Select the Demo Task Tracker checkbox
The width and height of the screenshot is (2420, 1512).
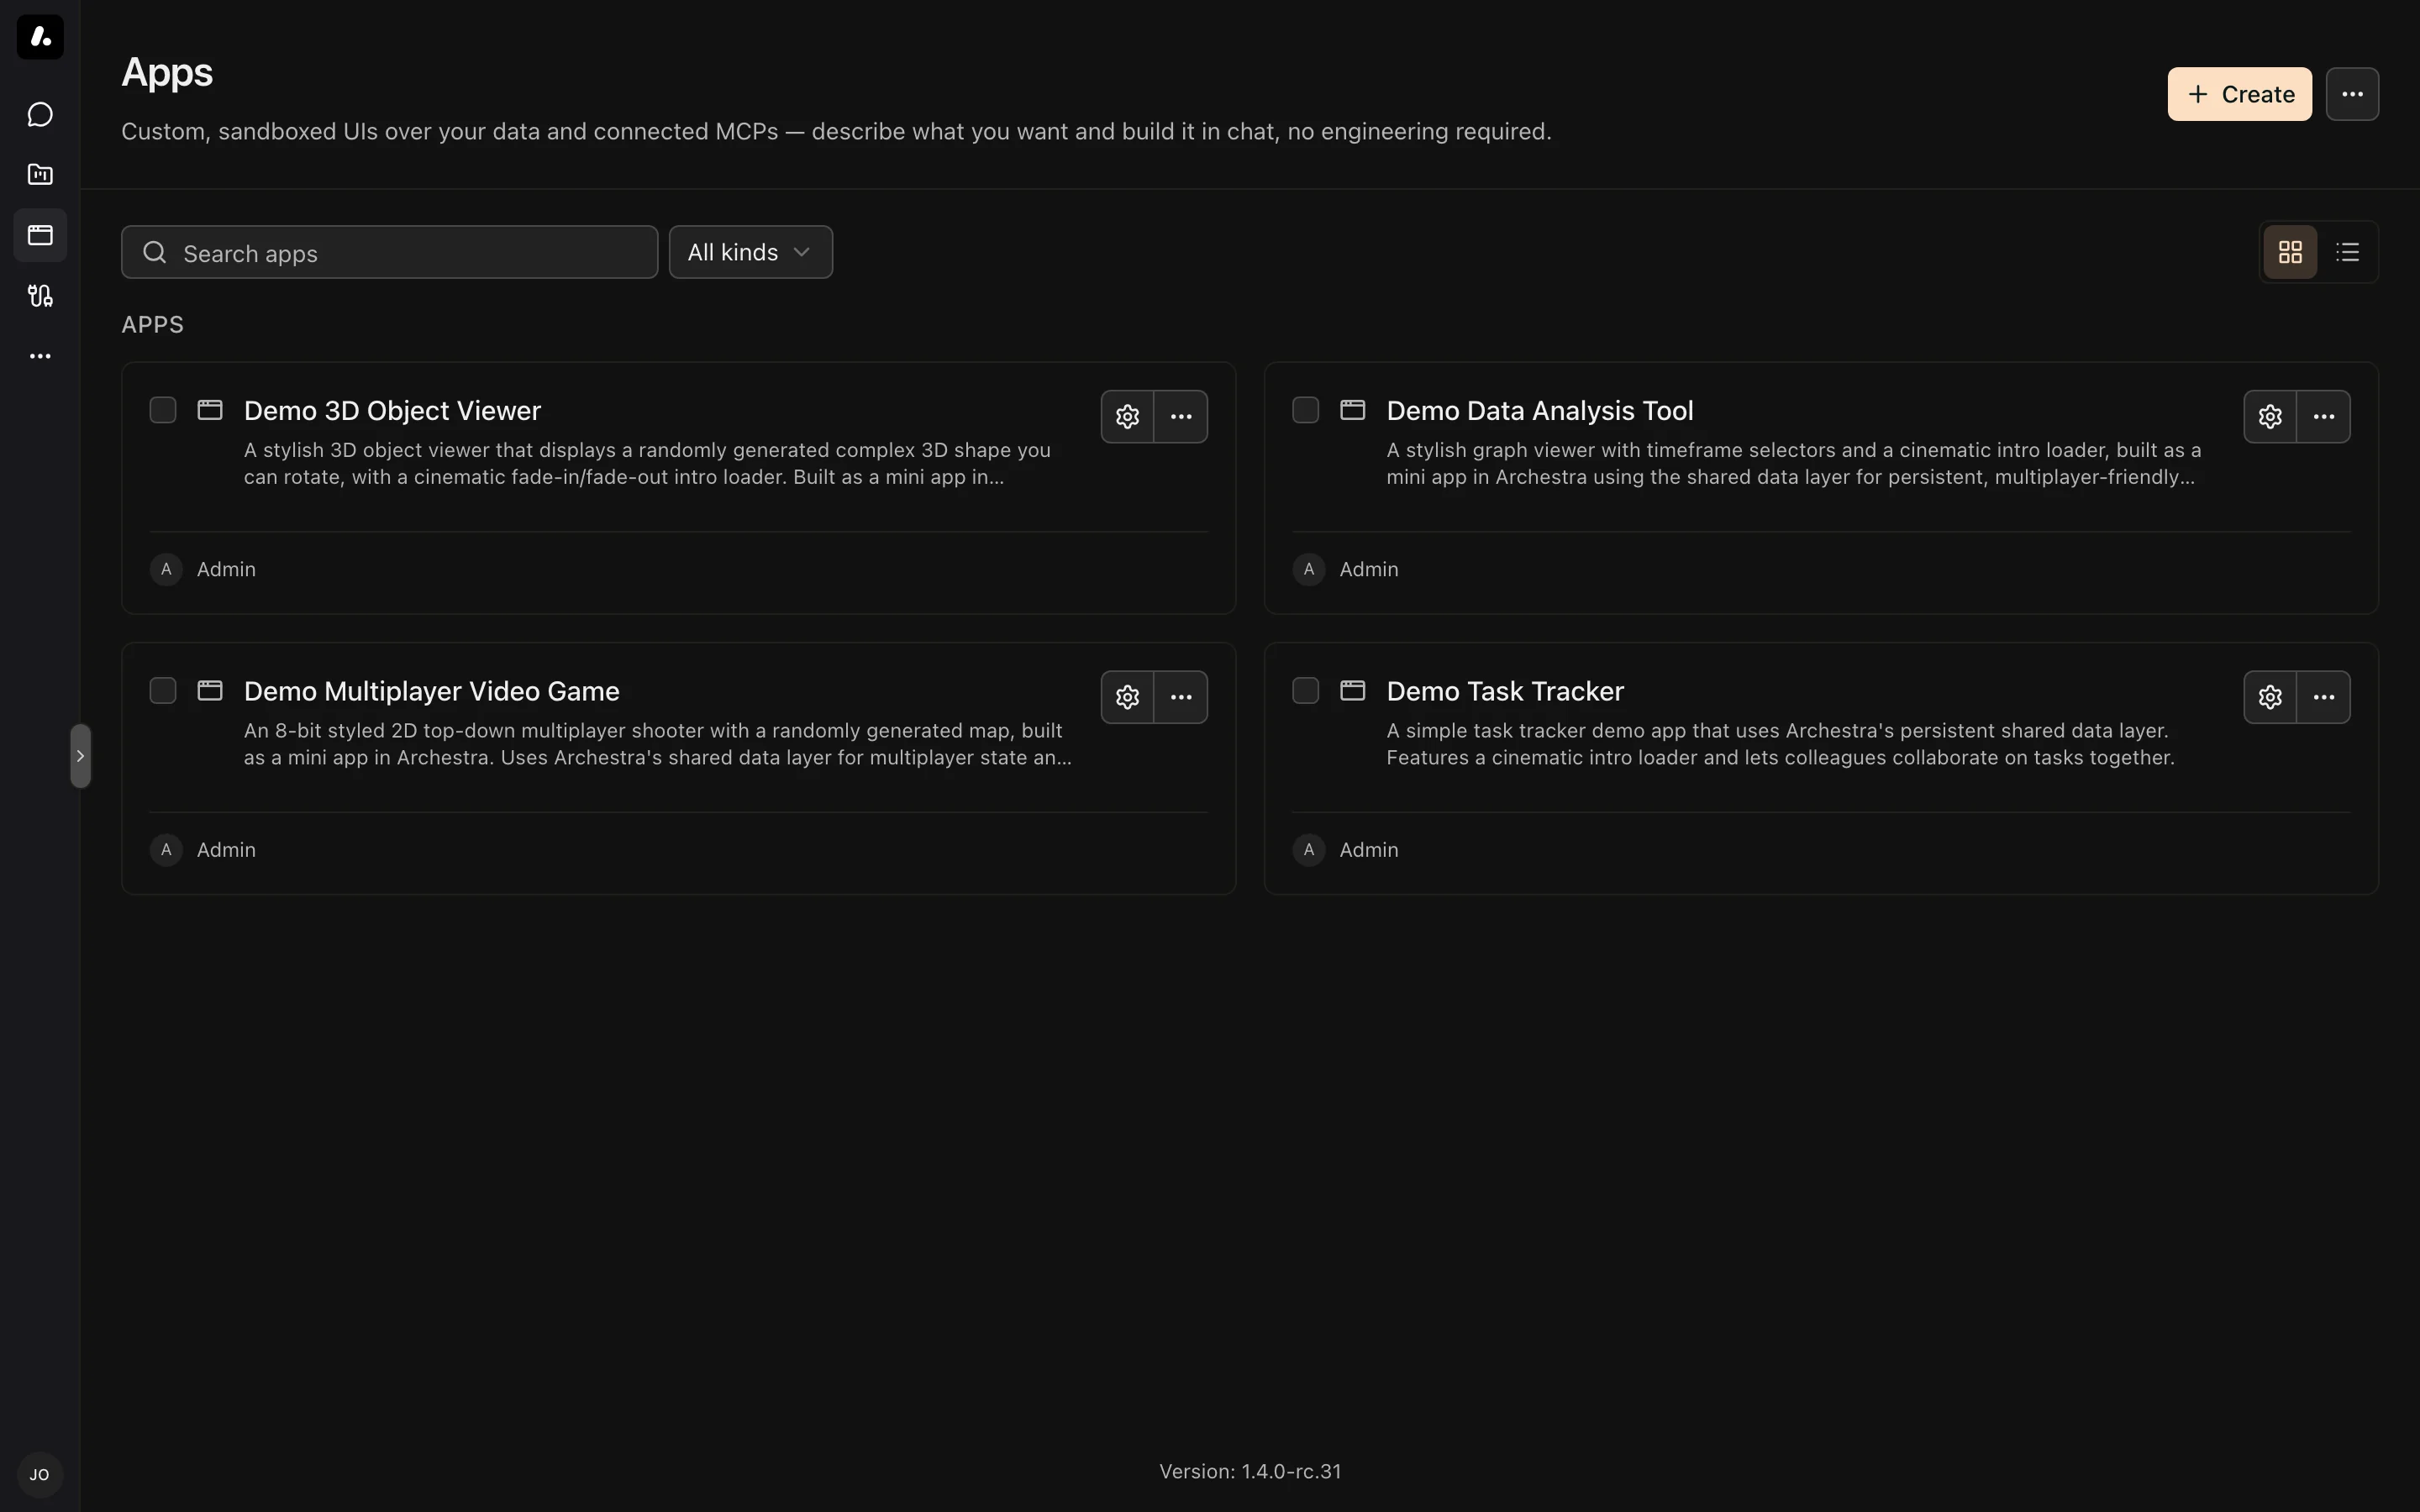coord(1305,691)
